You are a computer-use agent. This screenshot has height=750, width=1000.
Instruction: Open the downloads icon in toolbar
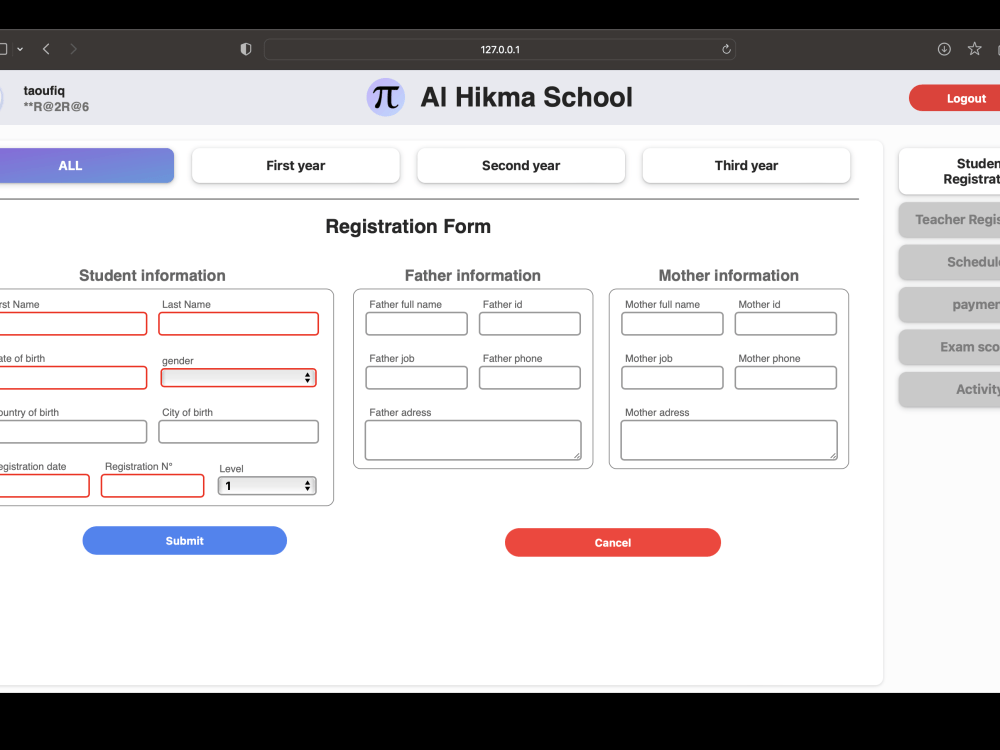[x=944, y=49]
